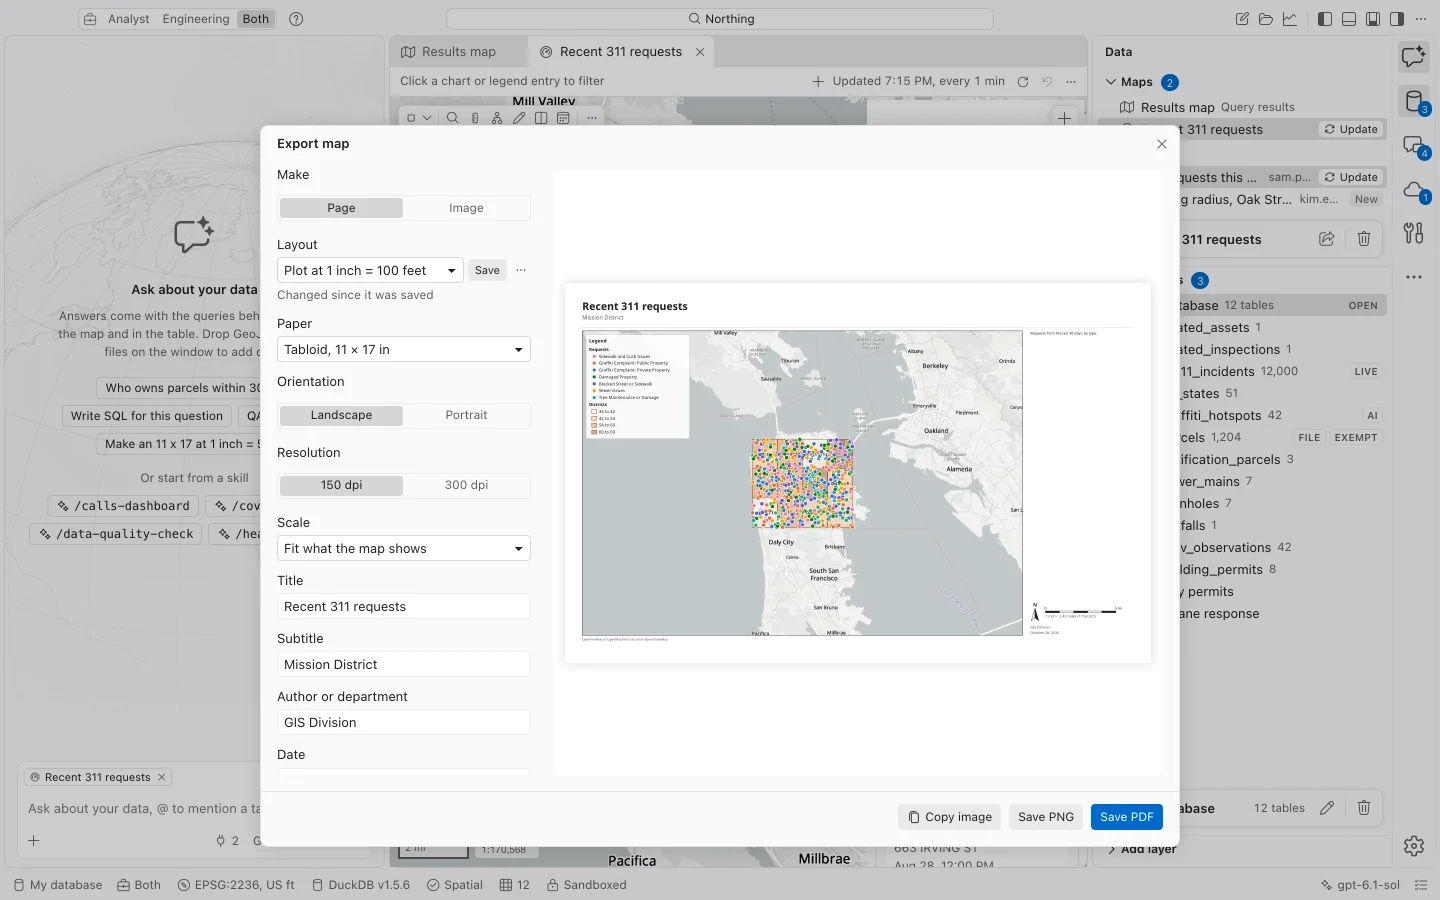Open the database panel icon with badge 3
This screenshot has width=1440, height=900.
(1413, 101)
